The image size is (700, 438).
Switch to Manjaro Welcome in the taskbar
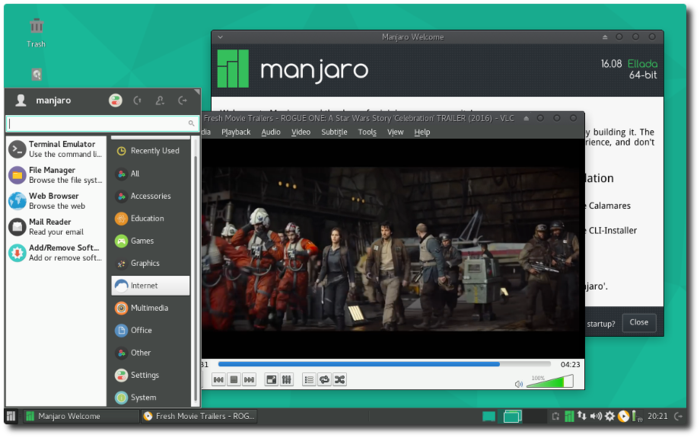pyautogui.click(x=80, y=416)
